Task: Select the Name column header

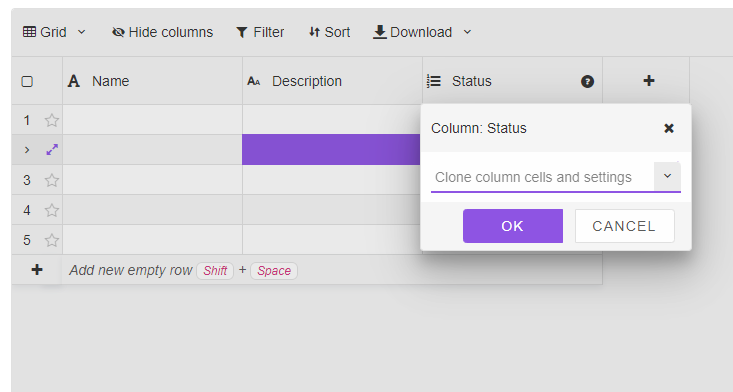Action: pos(152,81)
